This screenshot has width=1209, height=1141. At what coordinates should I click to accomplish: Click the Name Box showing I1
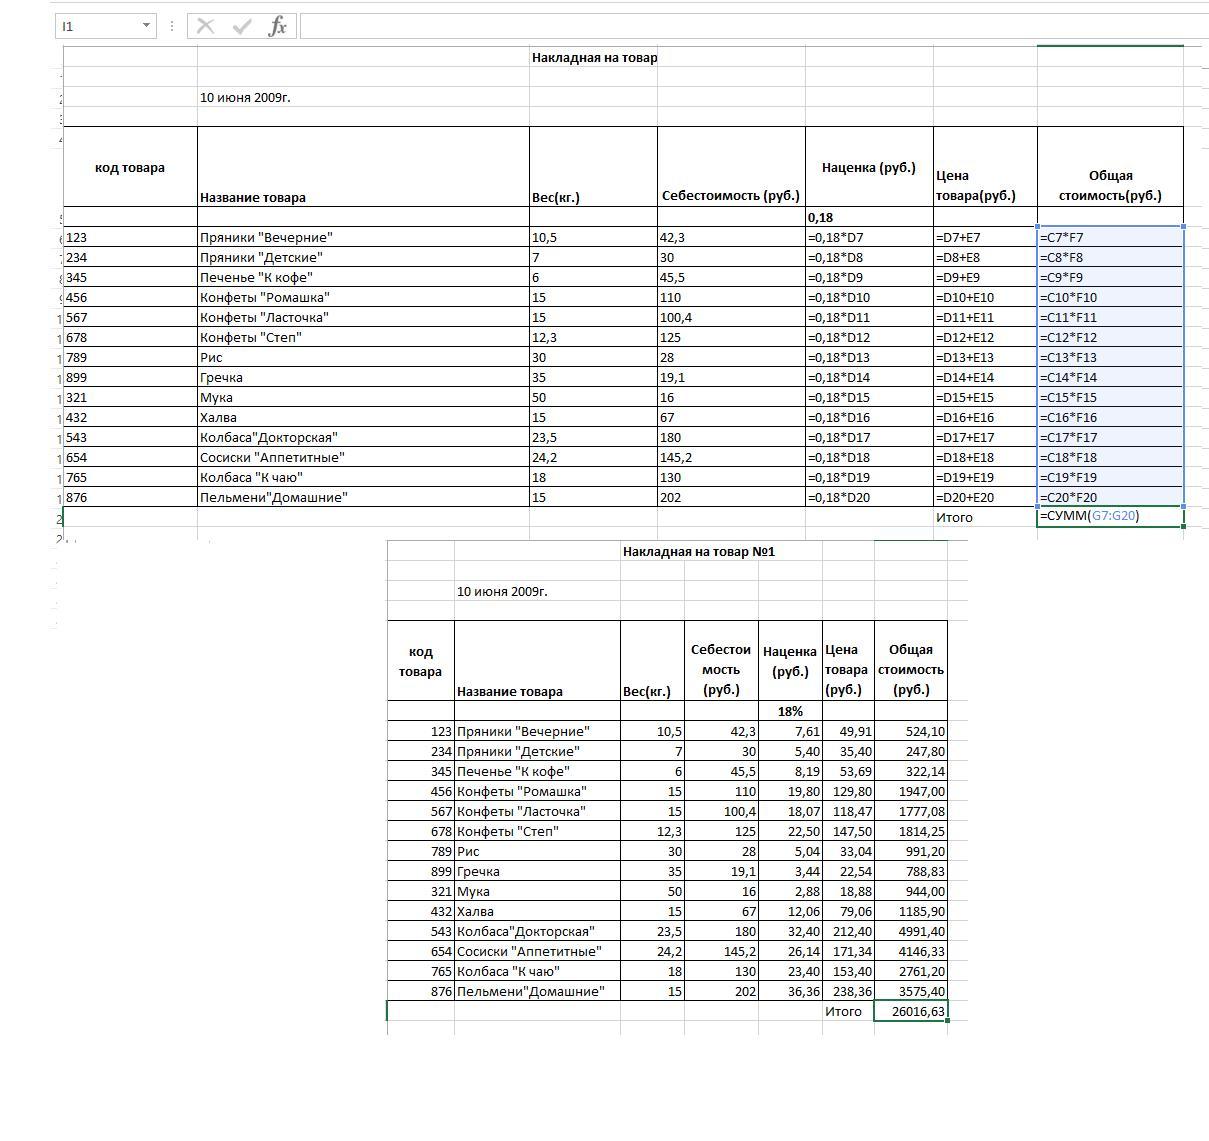pos(97,26)
